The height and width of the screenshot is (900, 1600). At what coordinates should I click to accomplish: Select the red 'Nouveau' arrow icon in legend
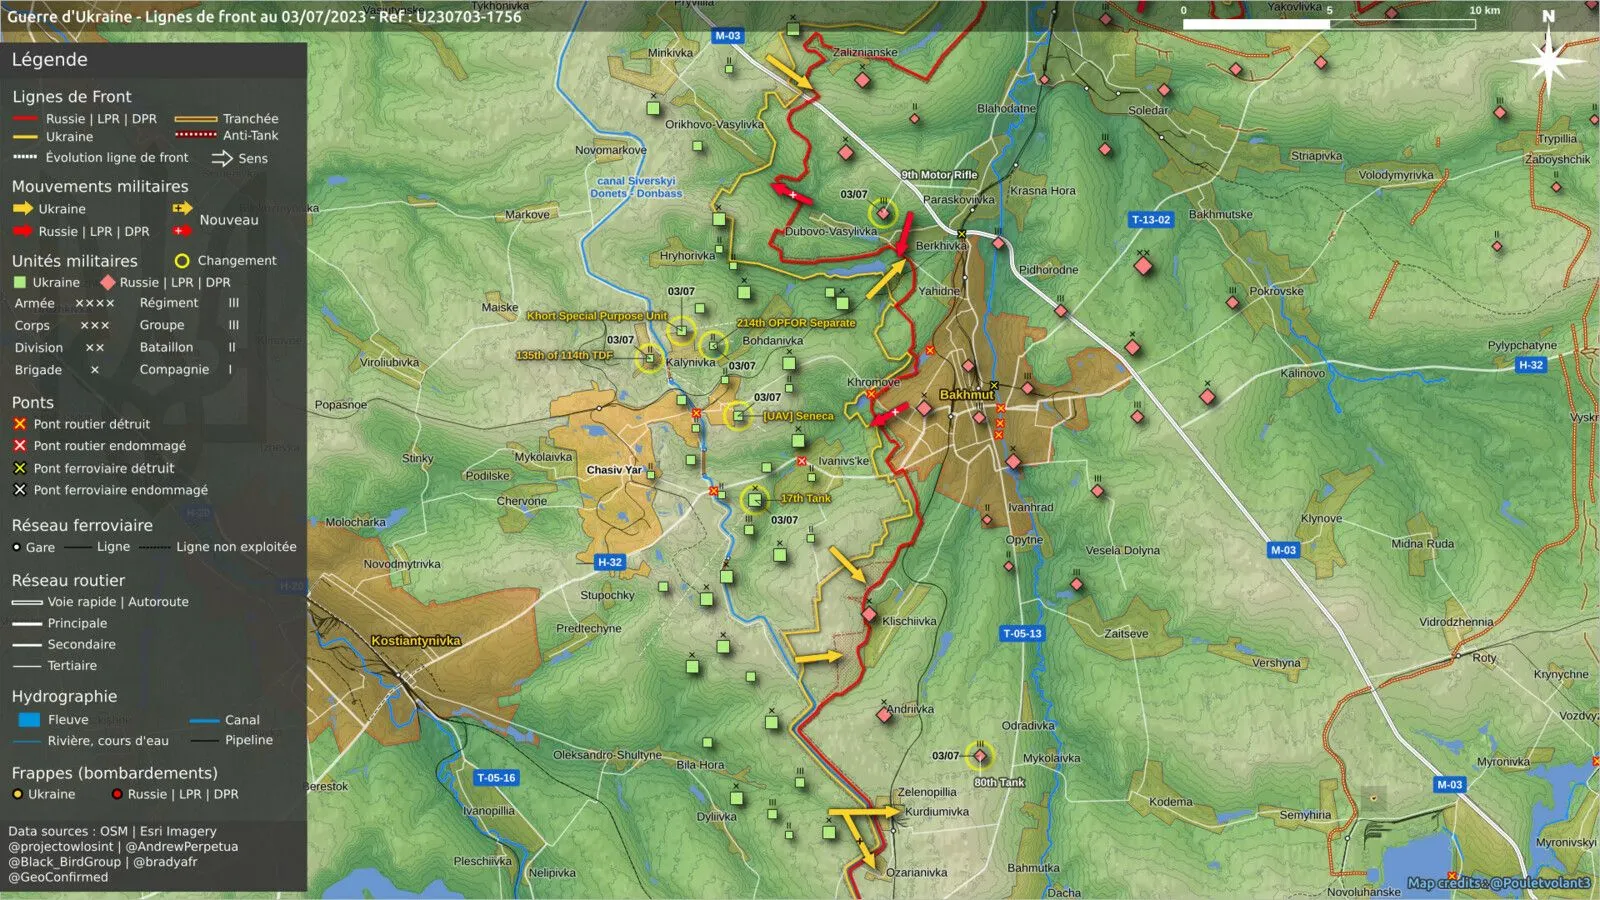coord(182,231)
